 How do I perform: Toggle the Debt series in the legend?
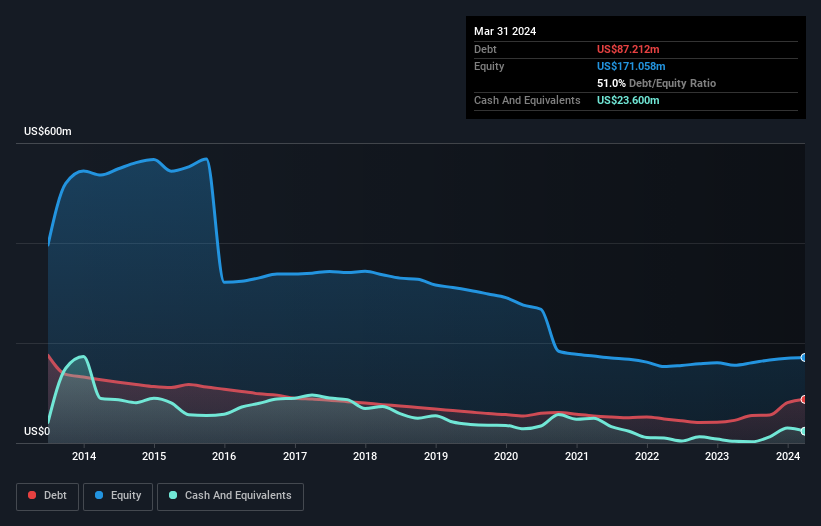click(48, 496)
